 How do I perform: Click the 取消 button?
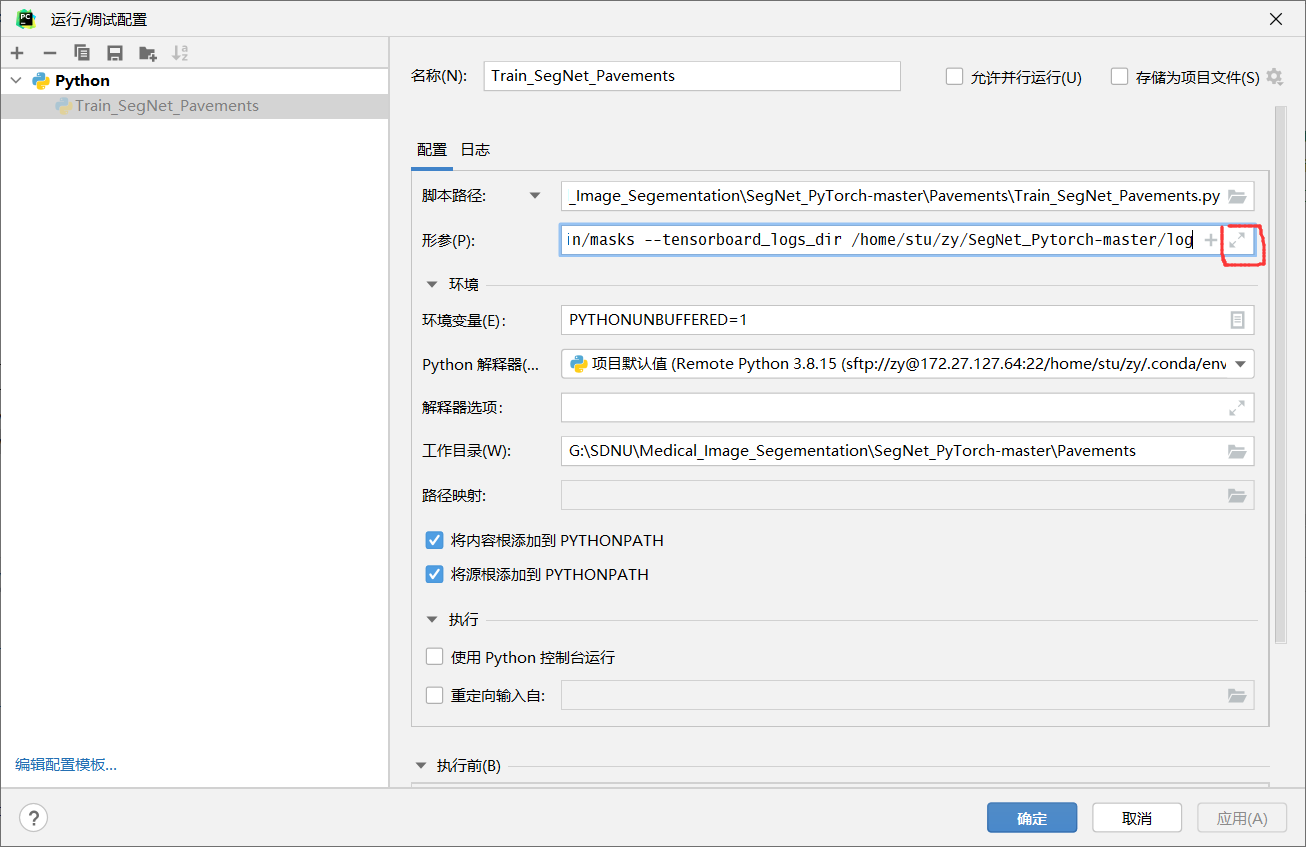(1137, 818)
